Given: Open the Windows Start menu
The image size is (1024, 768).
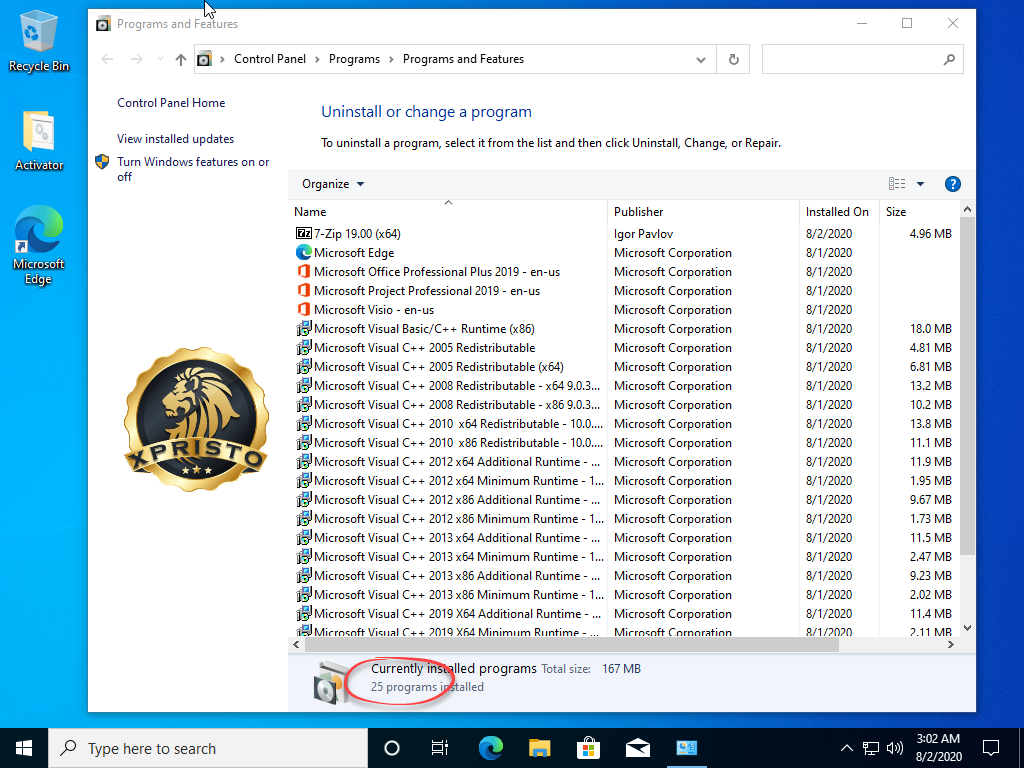Looking at the screenshot, I should tap(24, 748).
